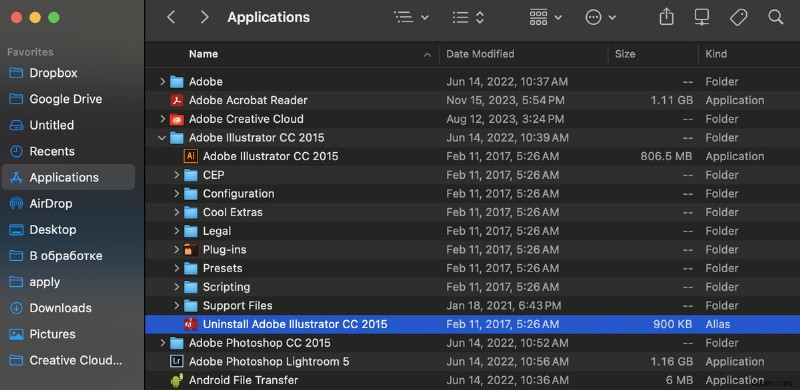The height and width of the screenshot is (390, 800).
Task: Click the Android File Transfer icon
Action: point(177,380)
